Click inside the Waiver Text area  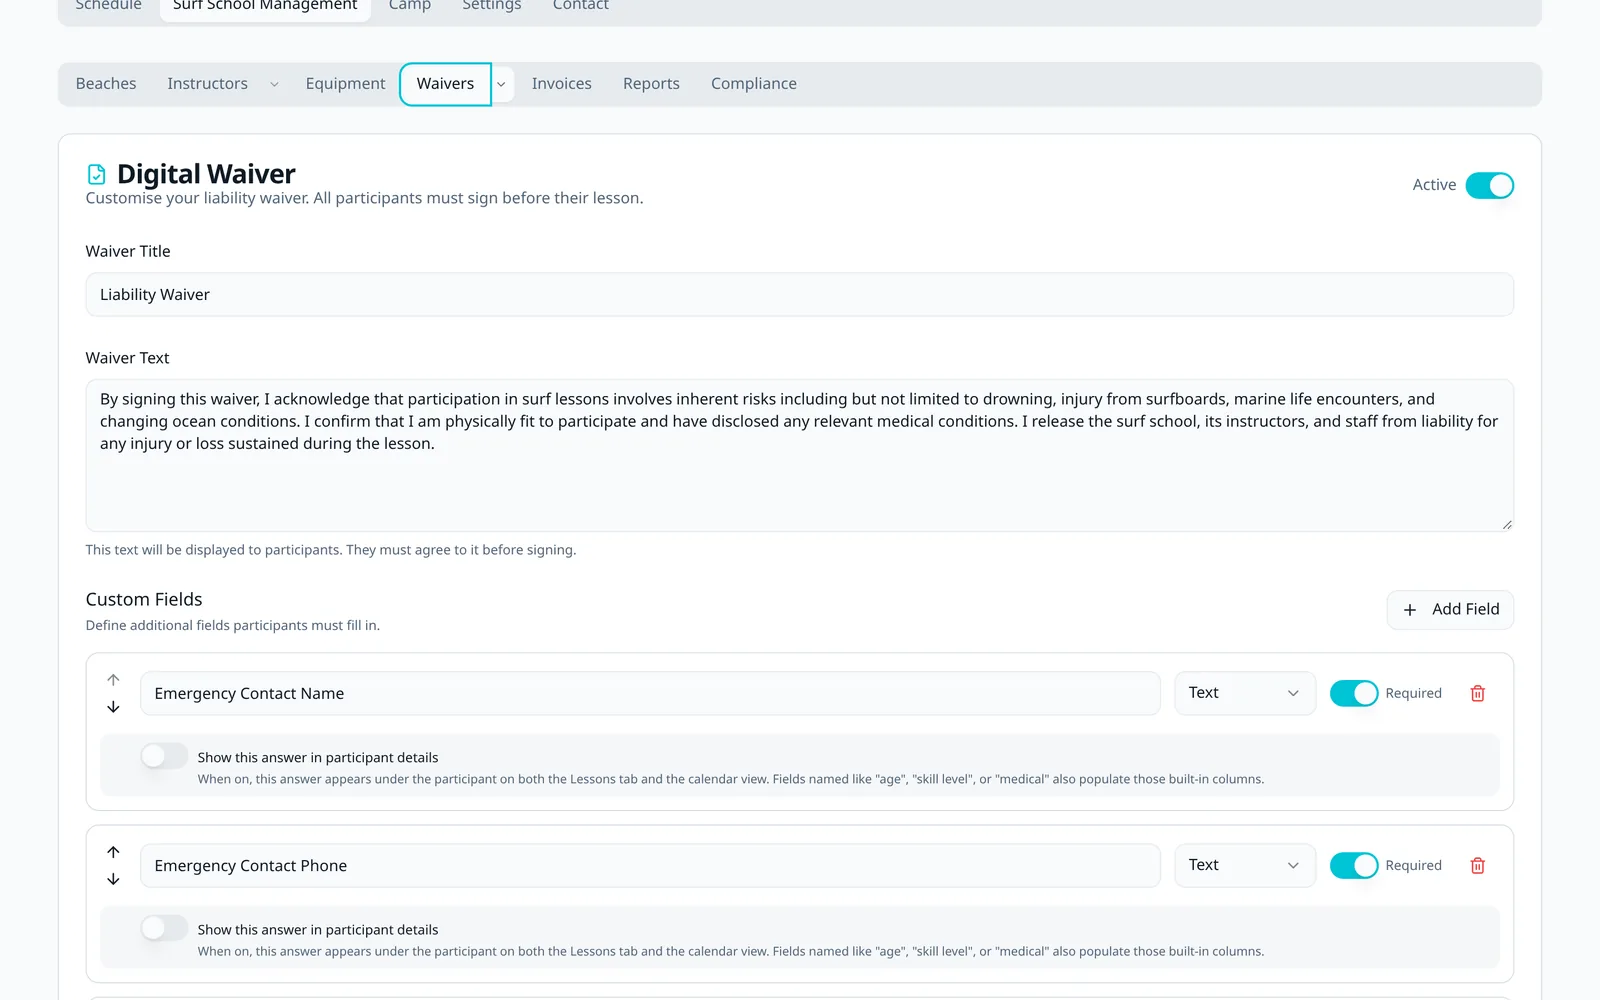click(800, 455)
